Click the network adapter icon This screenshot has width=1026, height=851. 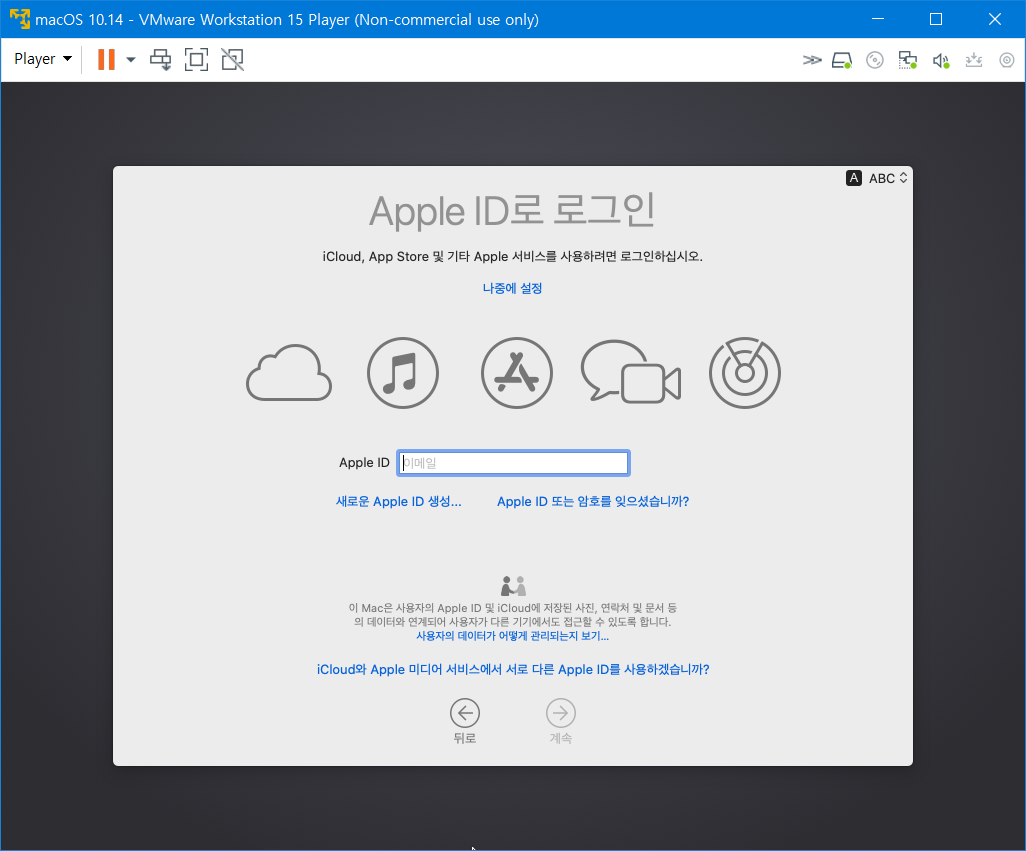(908, 60)
